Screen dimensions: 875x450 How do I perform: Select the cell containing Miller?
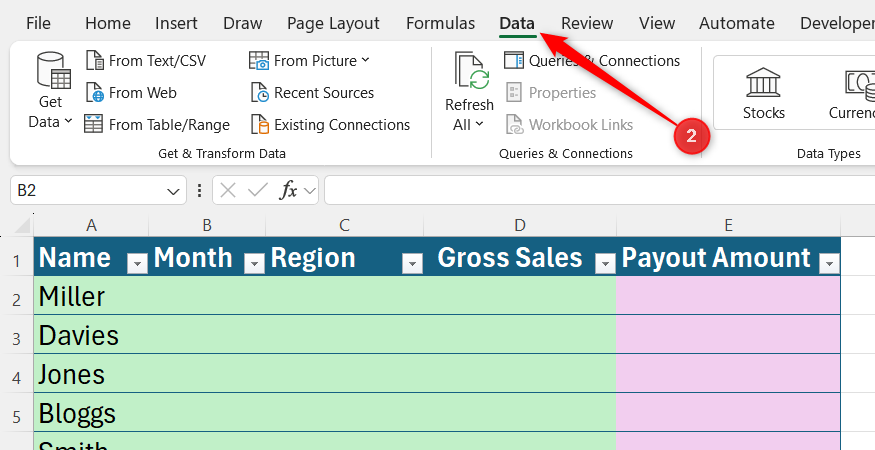click(x=91, y=296)
